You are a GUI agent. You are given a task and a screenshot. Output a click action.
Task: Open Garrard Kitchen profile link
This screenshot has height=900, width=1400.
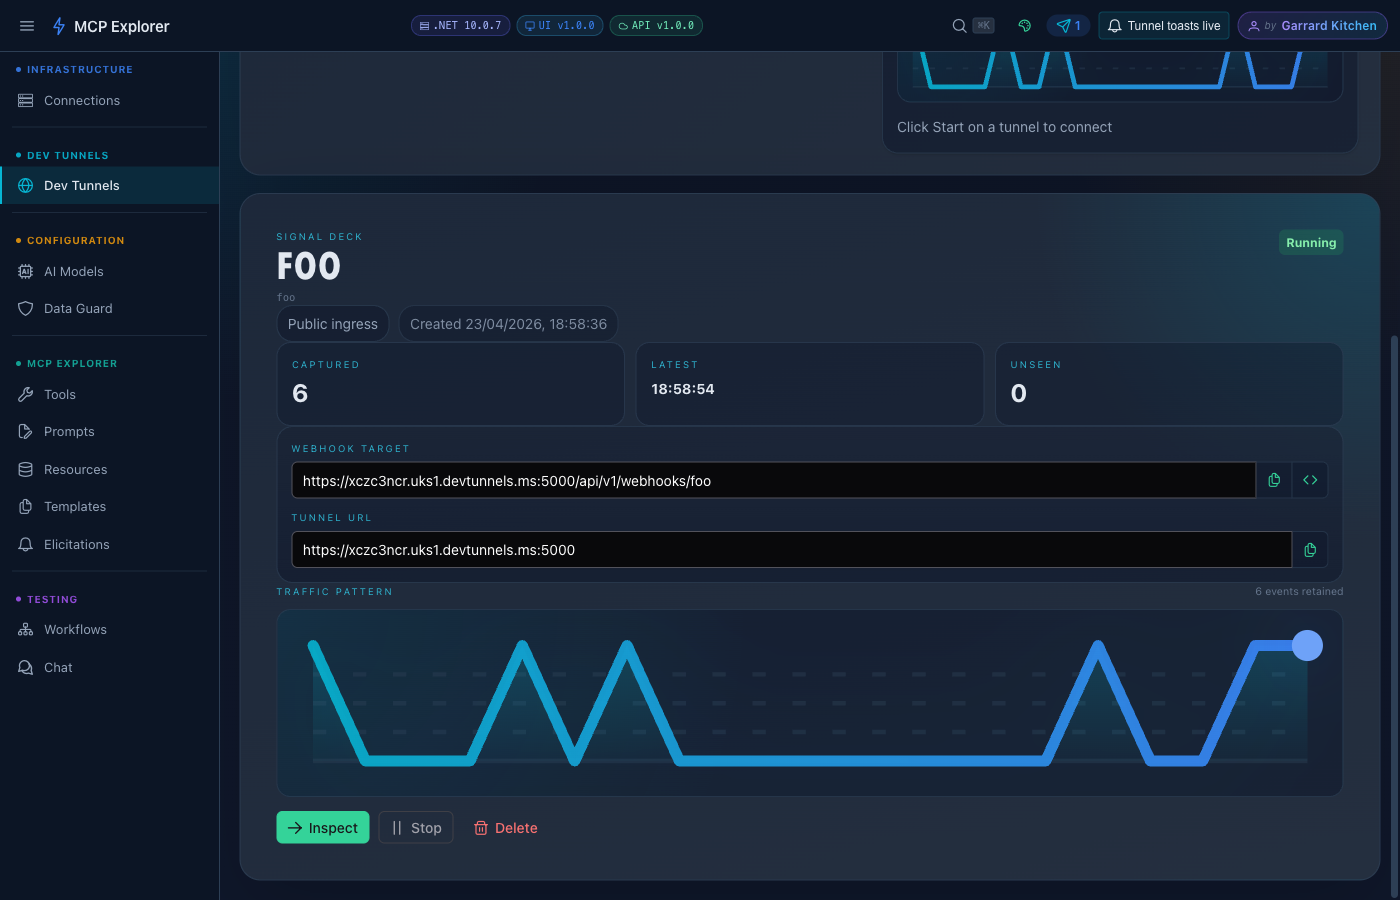click(x=1312, y=26)
